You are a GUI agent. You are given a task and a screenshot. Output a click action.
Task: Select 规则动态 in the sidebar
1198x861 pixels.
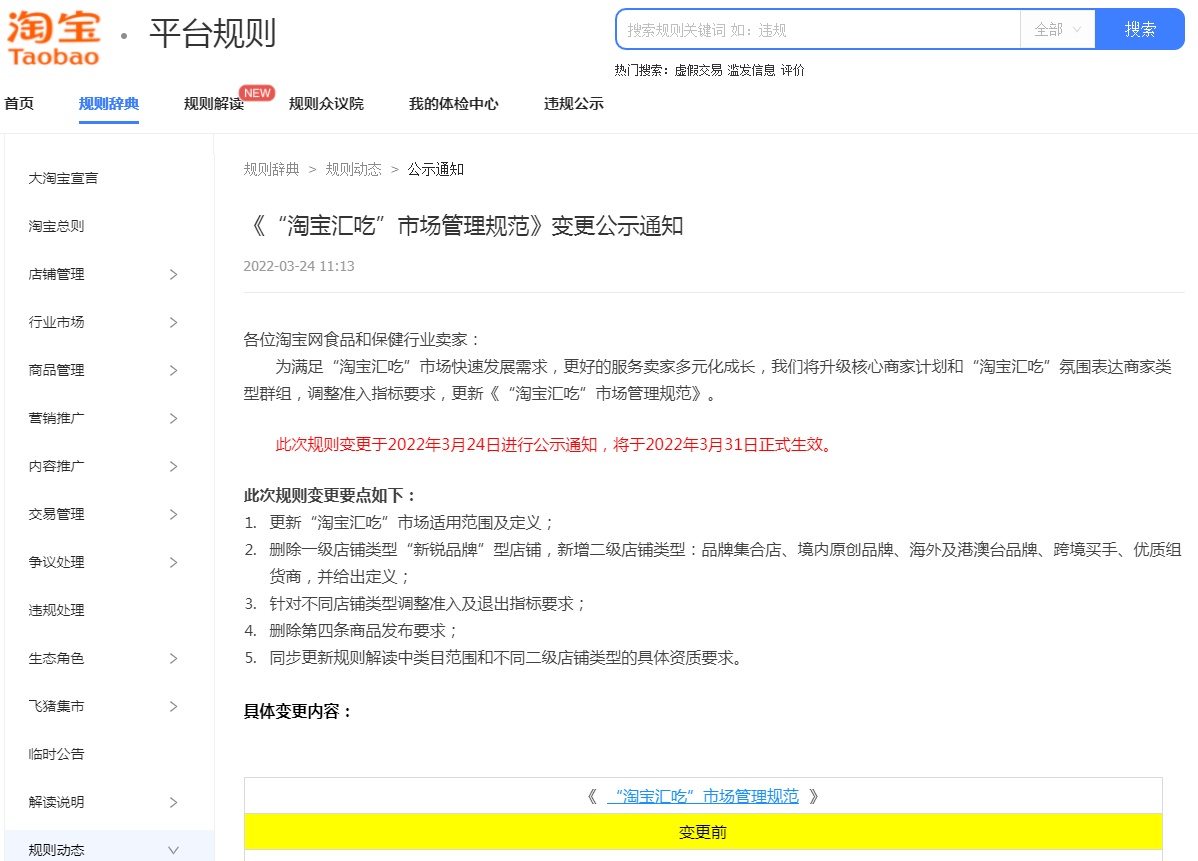[x=57, y=850]
